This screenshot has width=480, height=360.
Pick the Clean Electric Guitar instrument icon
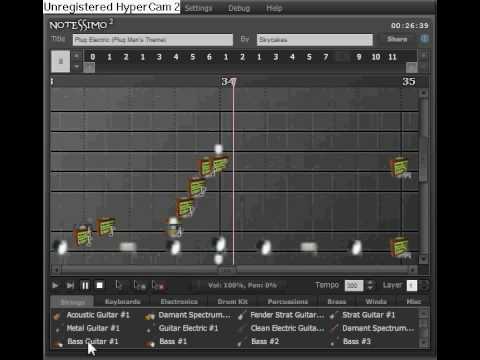click(242, 329)
